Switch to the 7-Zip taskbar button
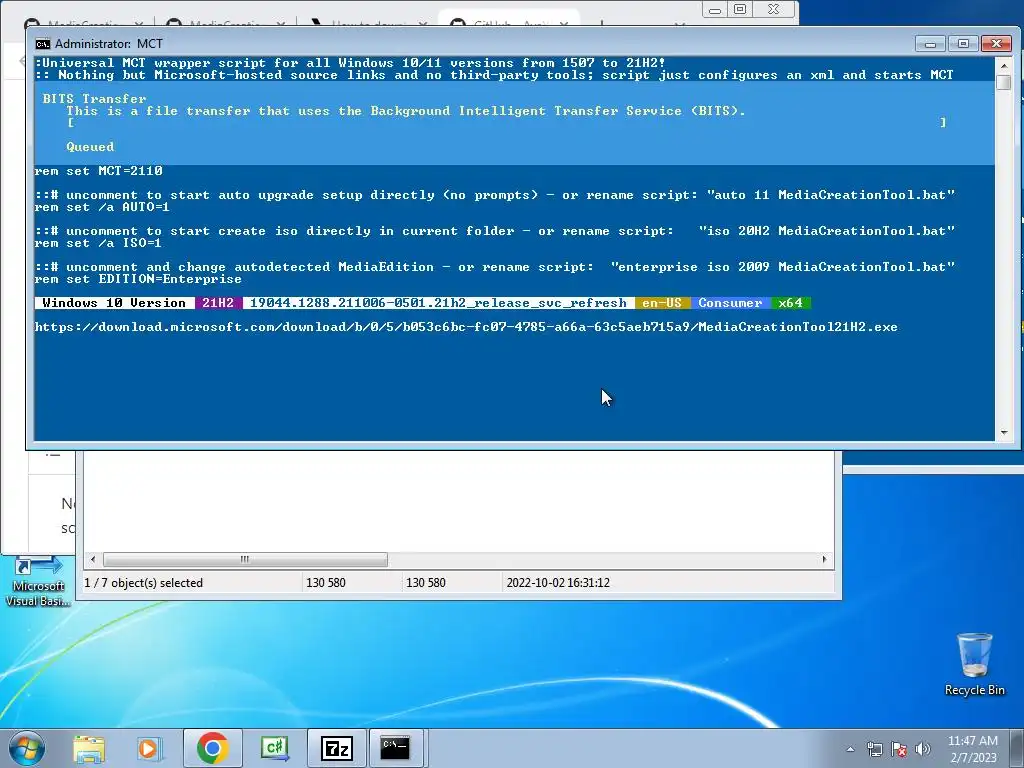 point(336,748)
